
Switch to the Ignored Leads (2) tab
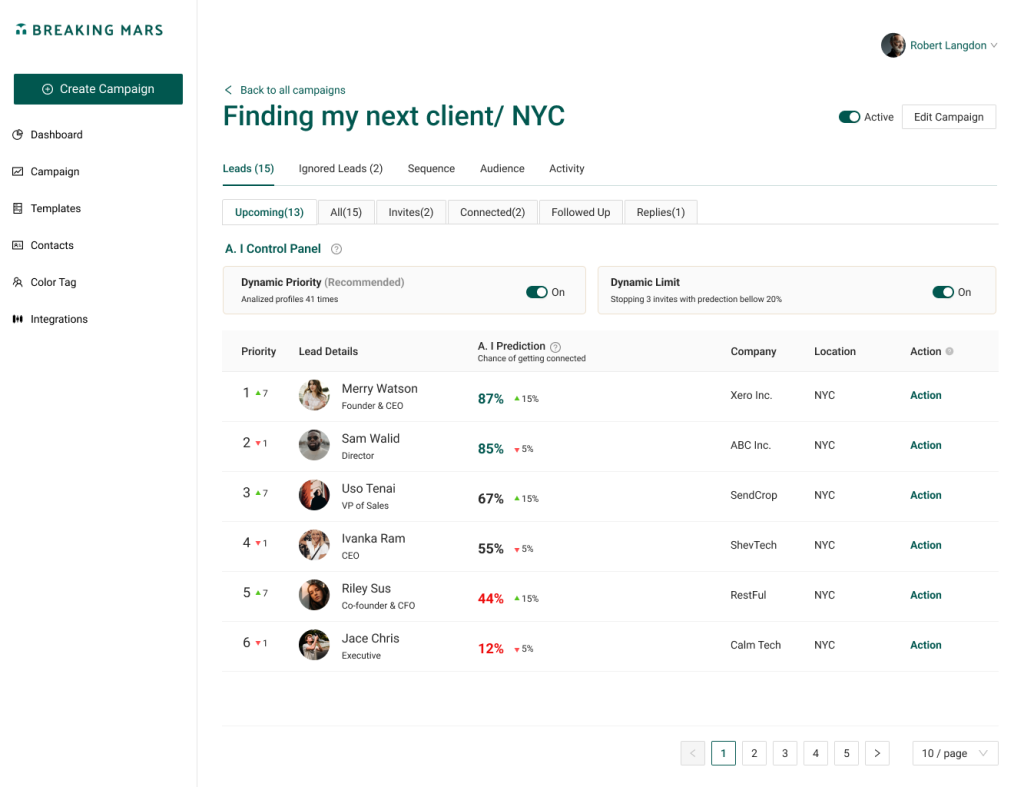coord(340,169)
